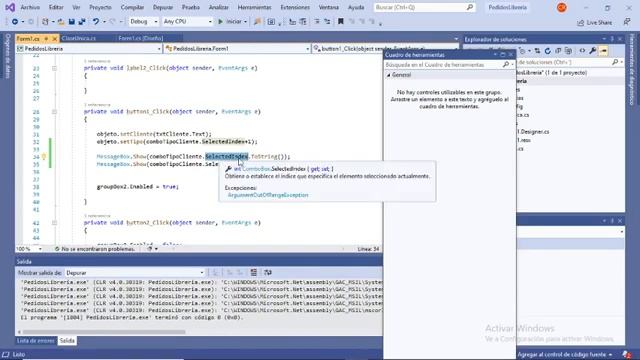Open the feedback icon beside Live Share

click(627, 22)
